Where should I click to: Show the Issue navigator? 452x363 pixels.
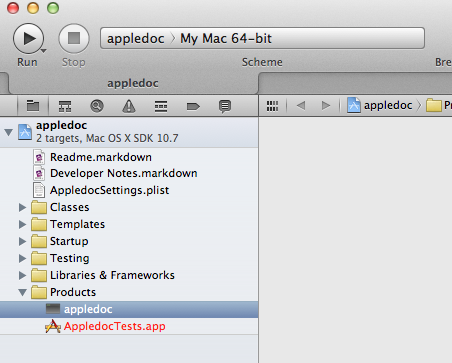point(129,106)
